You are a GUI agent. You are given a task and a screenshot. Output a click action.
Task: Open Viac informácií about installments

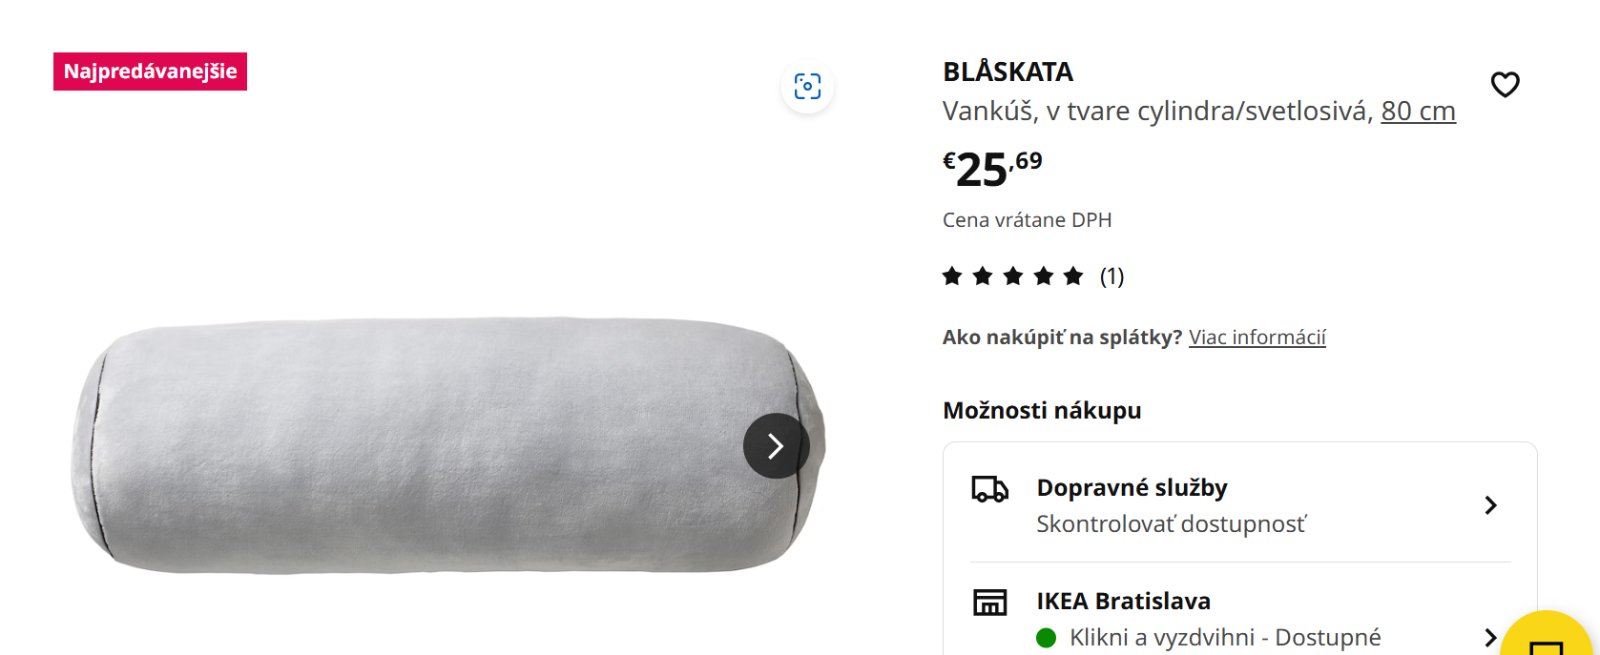point(1257,337)
